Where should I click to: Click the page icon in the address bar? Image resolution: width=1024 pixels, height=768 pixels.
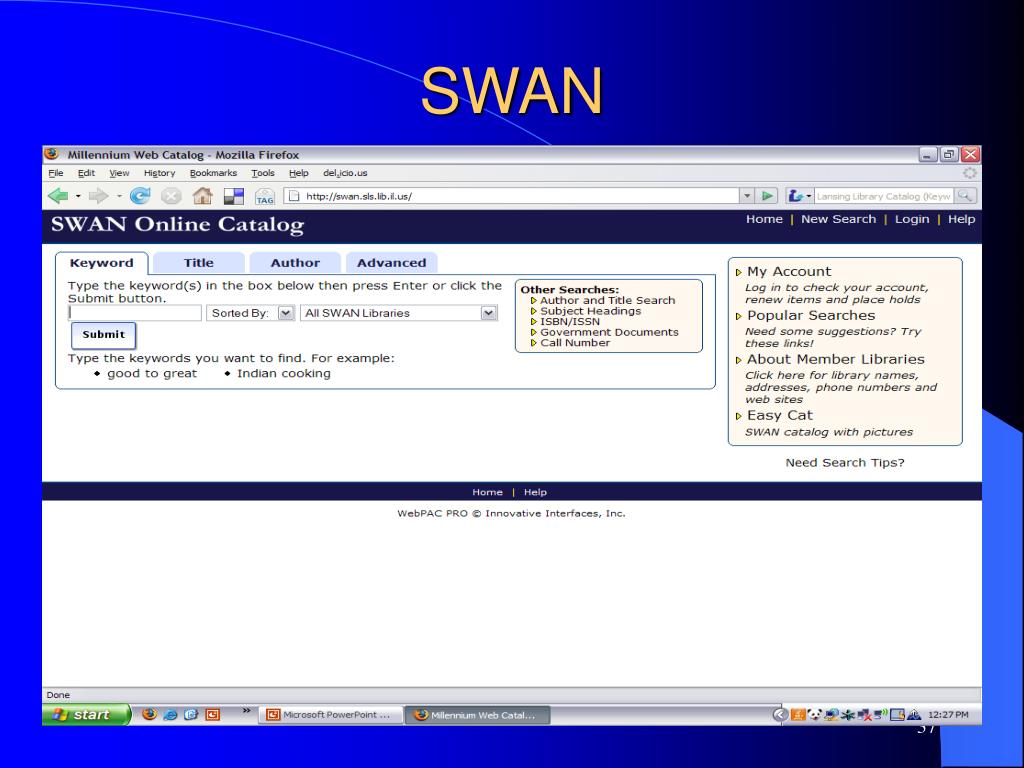coord(294,196)
